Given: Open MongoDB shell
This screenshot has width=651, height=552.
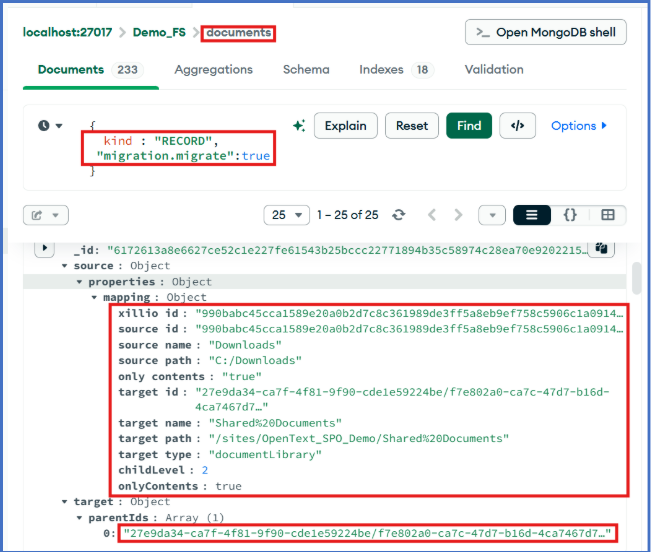Looking at the screenshot, I should pos(546,32).
